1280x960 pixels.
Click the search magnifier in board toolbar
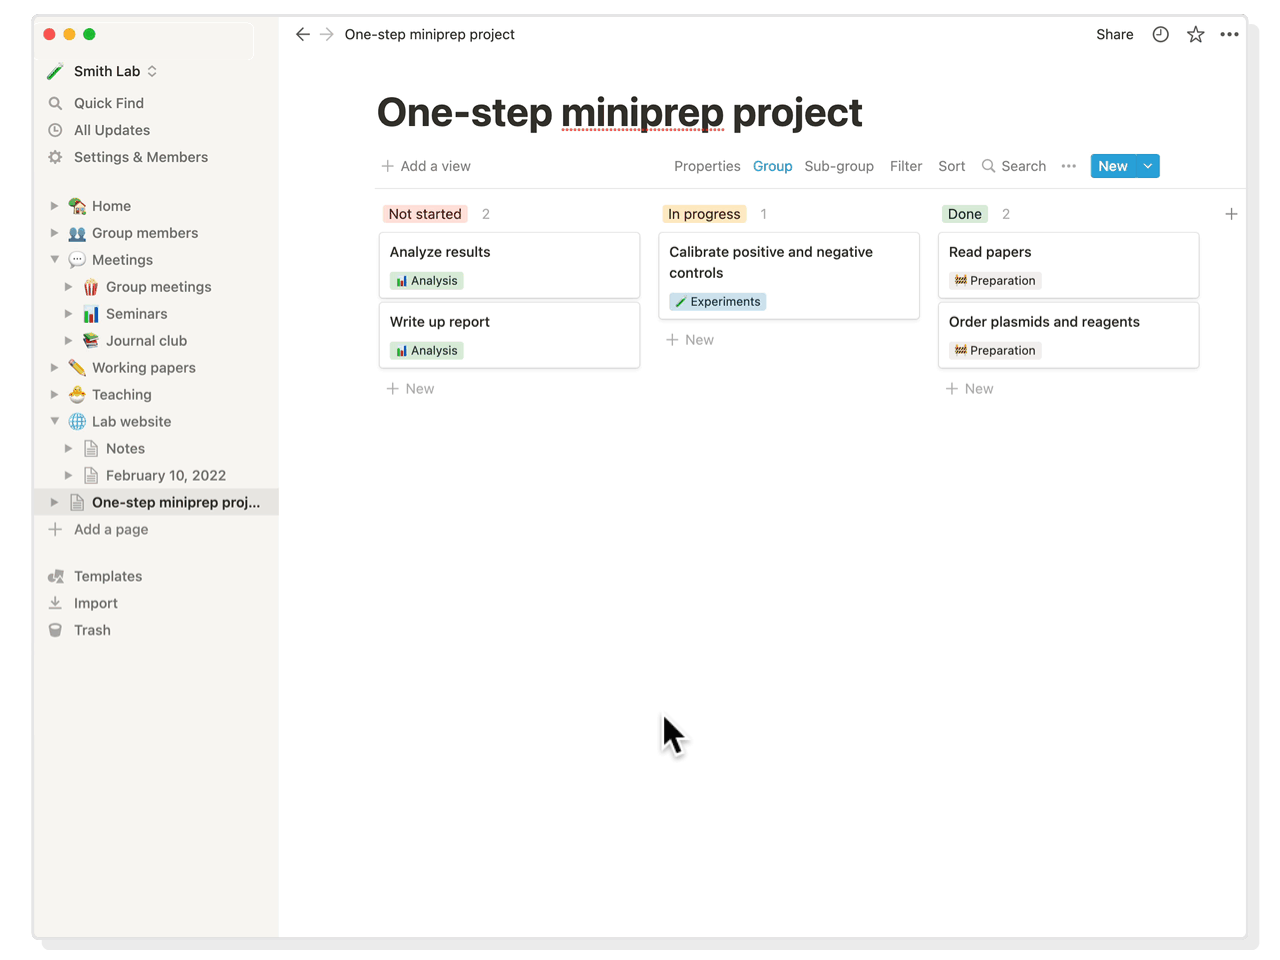[988, 166]
